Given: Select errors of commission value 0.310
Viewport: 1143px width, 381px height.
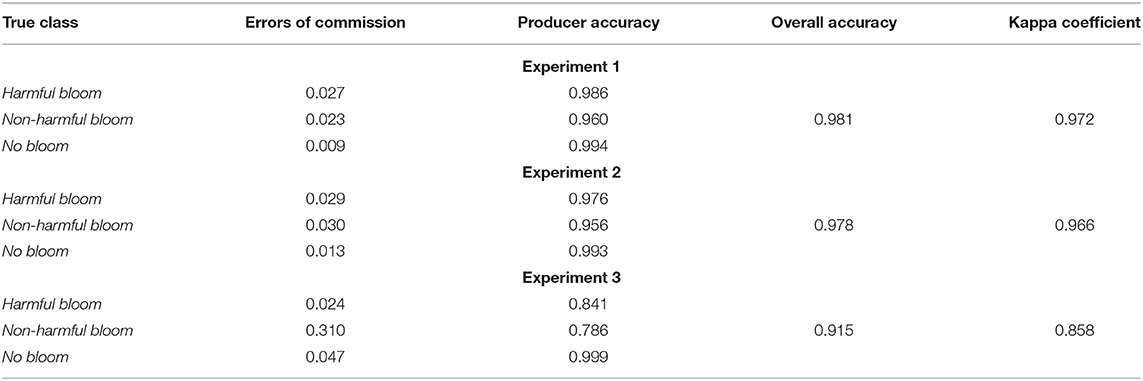Looking at the screenshot, I should click(323, 330).
